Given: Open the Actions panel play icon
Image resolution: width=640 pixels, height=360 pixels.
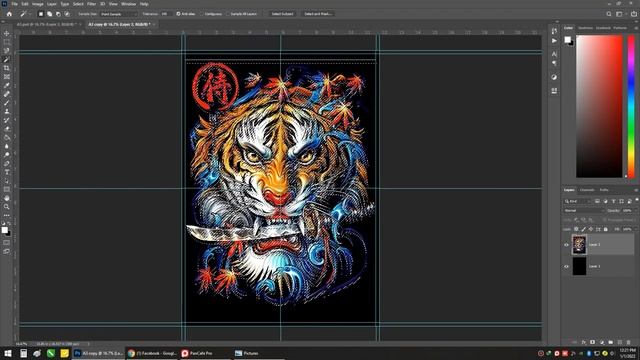Looking at the screenshot, I should click(x=554, y=41).
